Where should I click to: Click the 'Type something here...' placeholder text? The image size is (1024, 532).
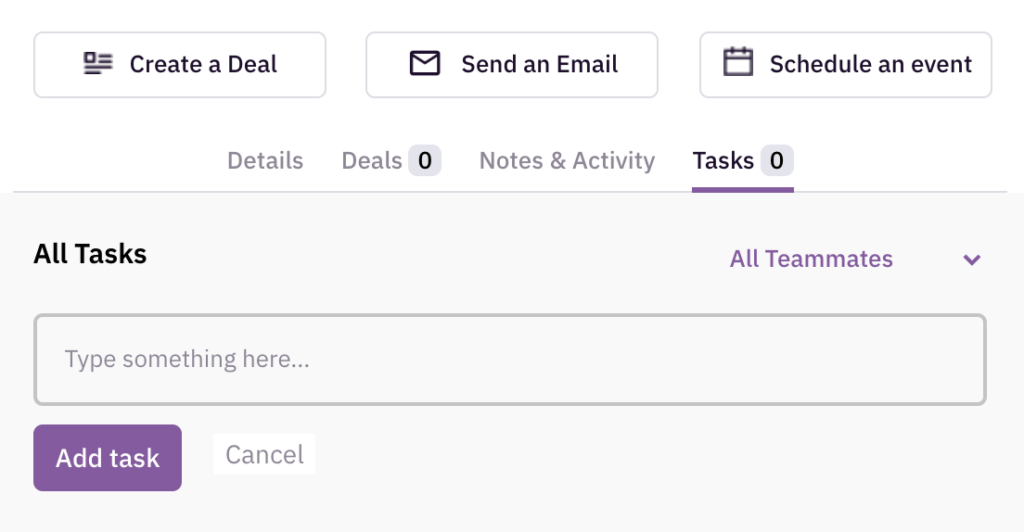pyautogui.click(x=187, y=360)
